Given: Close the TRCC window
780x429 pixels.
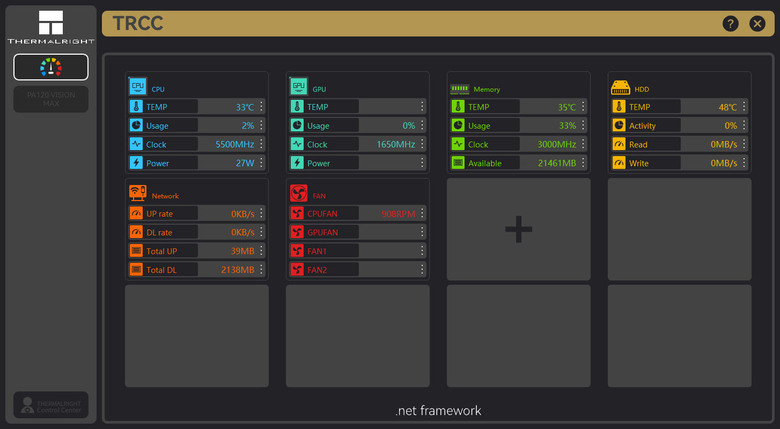Looking at the screenshot, I should tap(757, 23).
